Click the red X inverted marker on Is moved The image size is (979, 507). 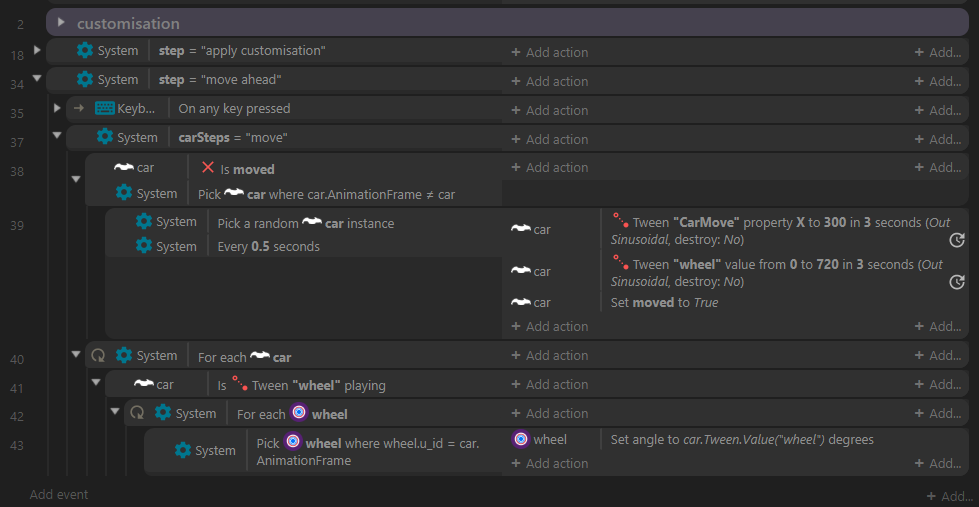(208, 168)
